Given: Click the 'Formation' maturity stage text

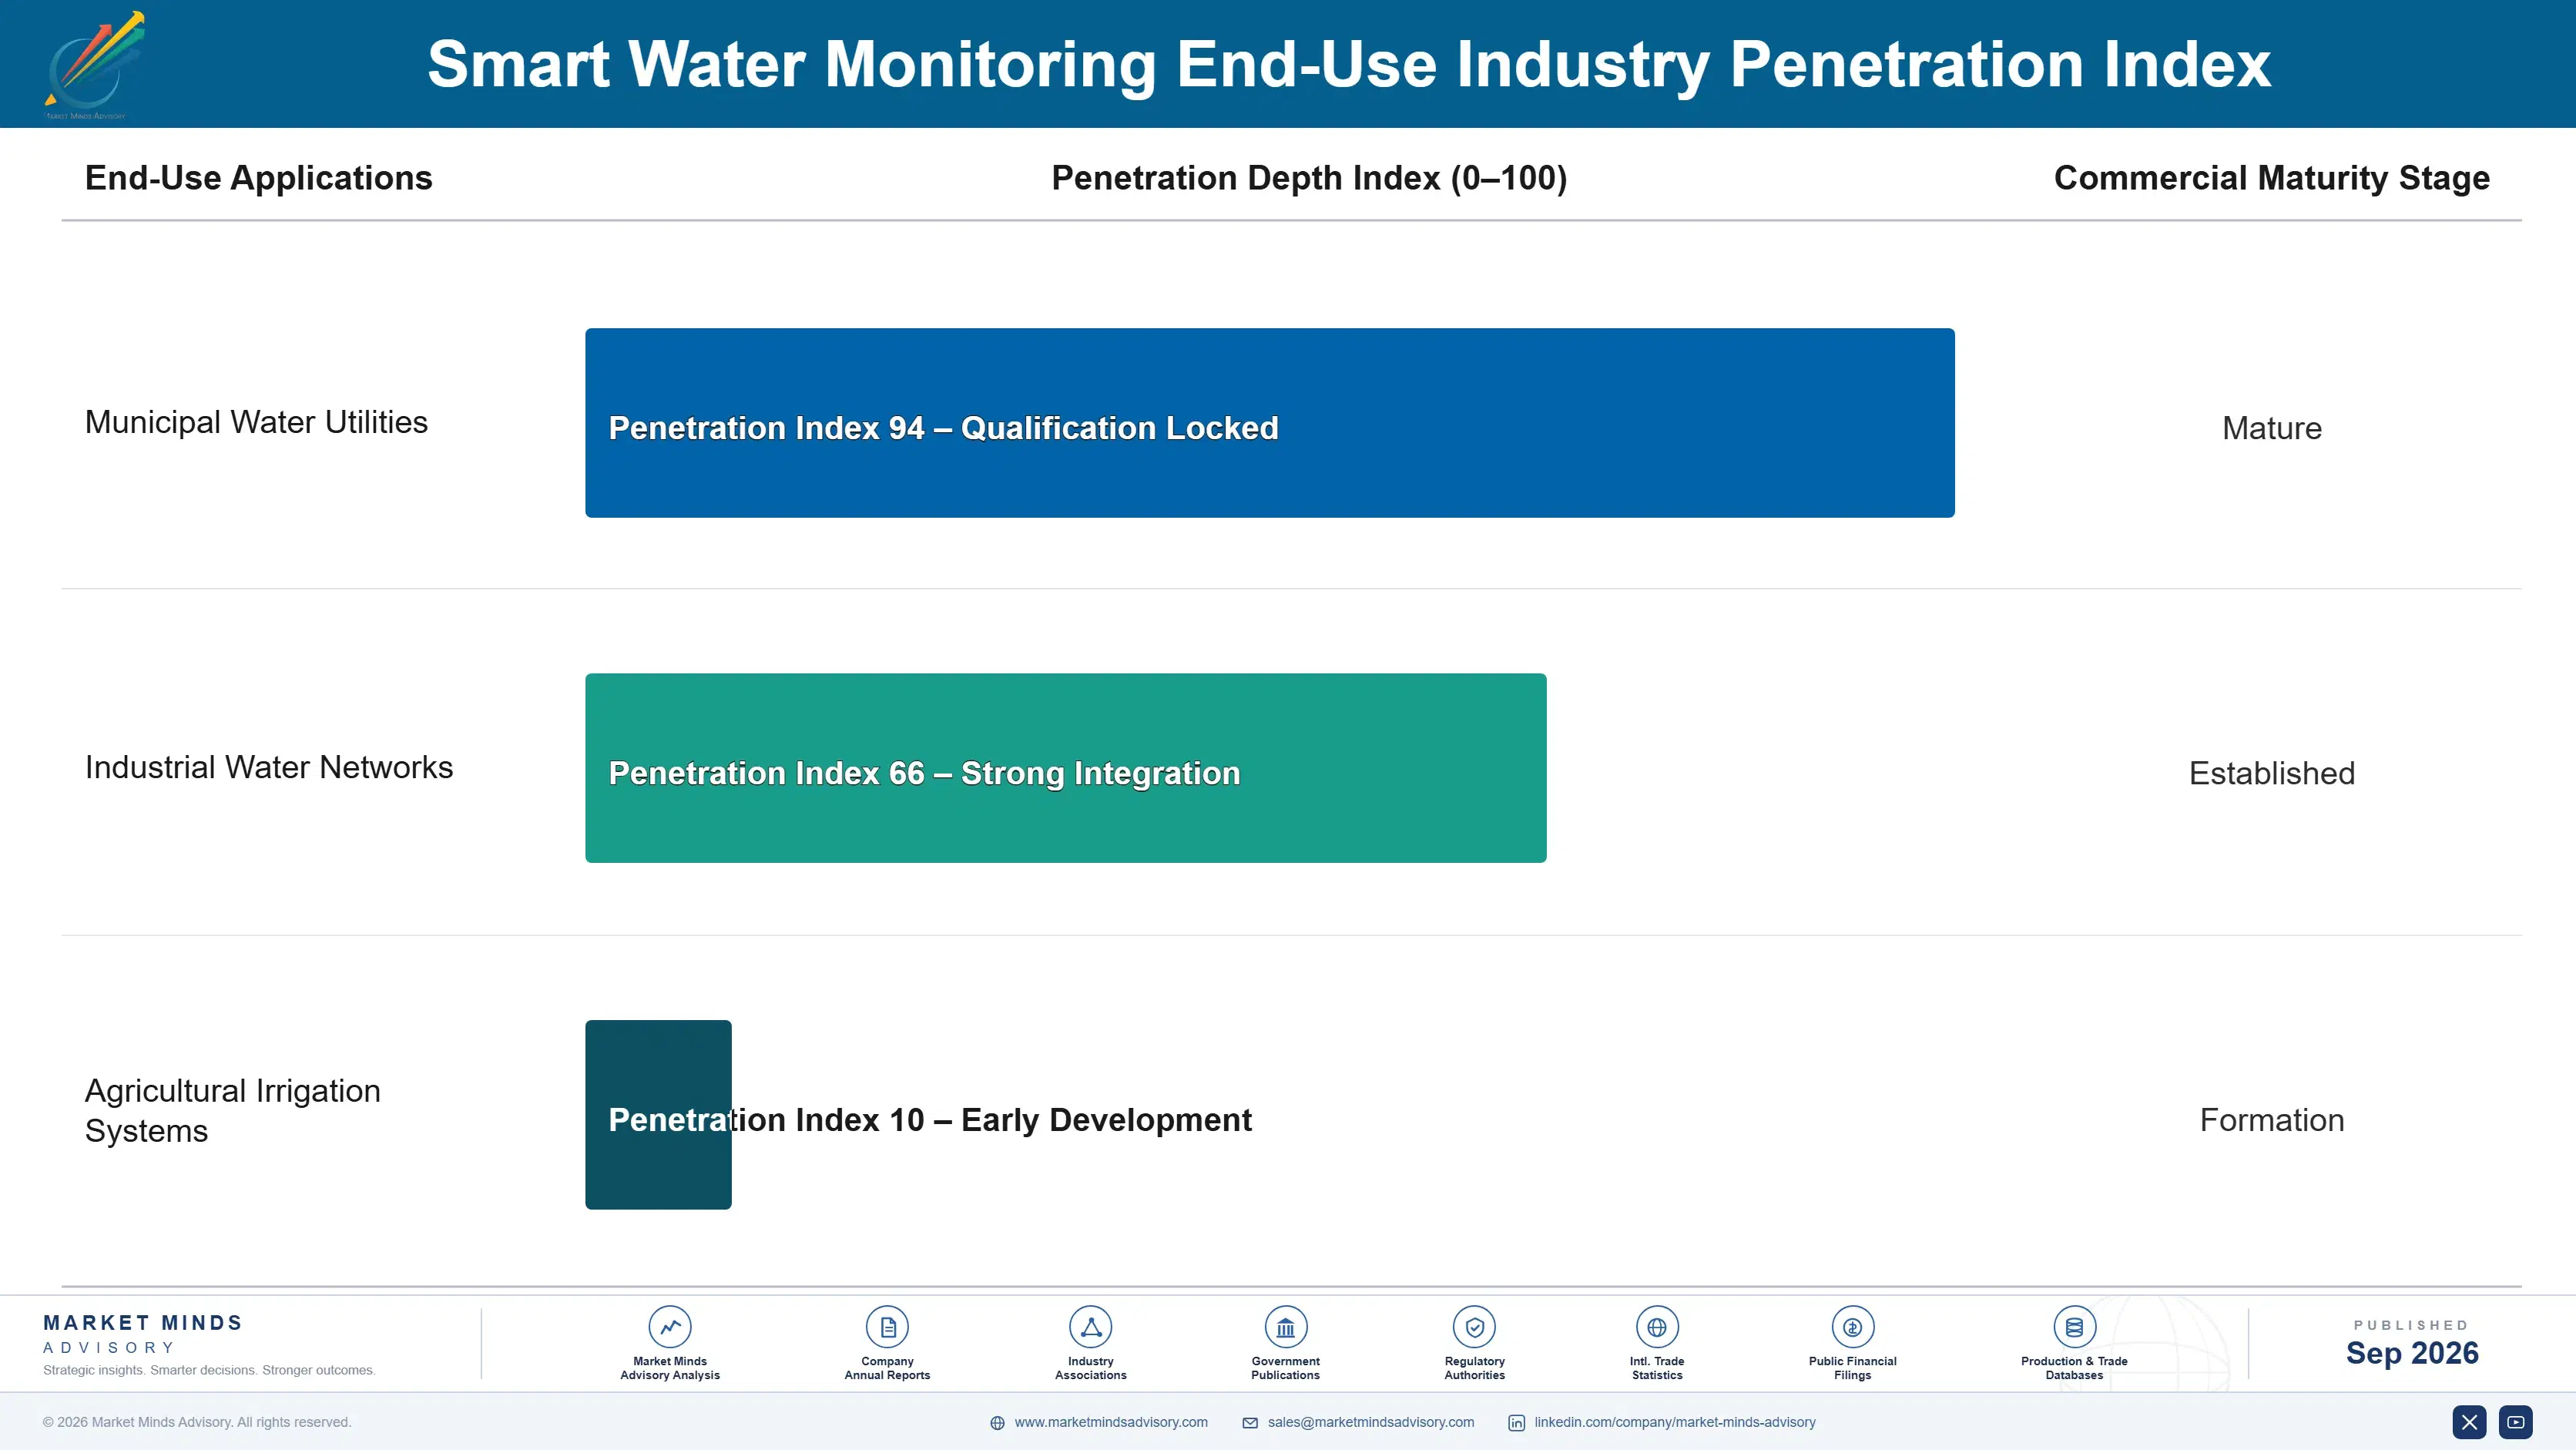Looking at the screenshot, I should (x=2272, y=1120).
